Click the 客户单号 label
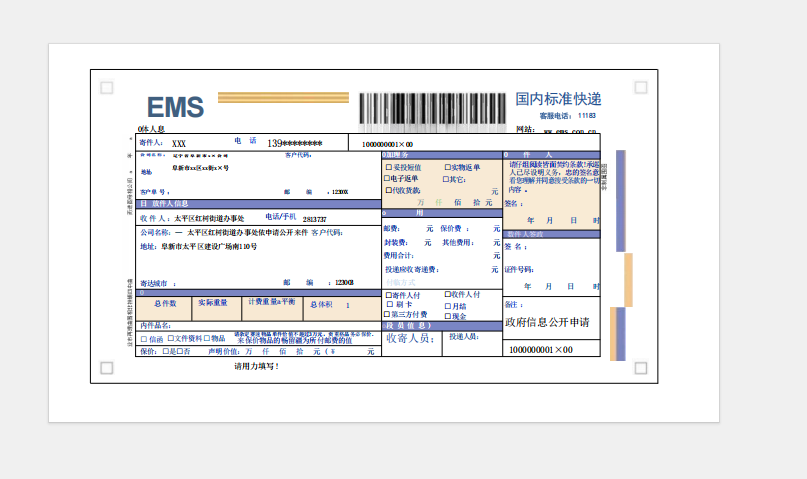807x479 pixels. click(x=154, y=192)
